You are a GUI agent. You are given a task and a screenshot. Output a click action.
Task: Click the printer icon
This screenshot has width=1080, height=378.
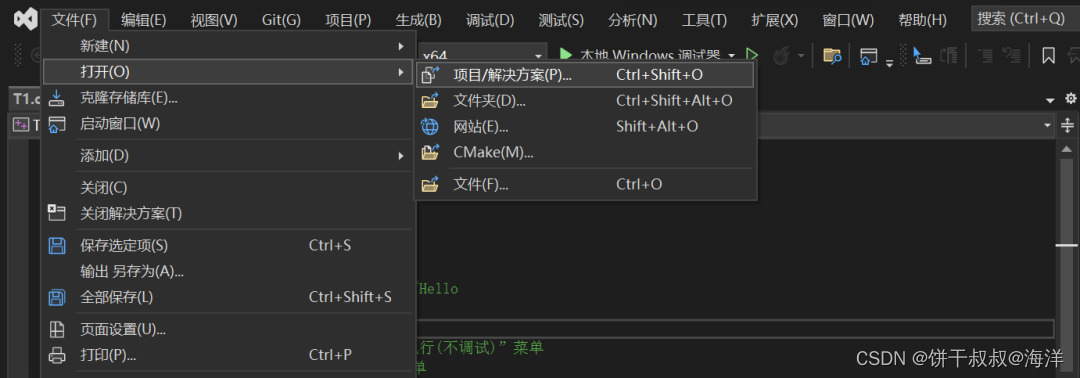coord(56,356)
